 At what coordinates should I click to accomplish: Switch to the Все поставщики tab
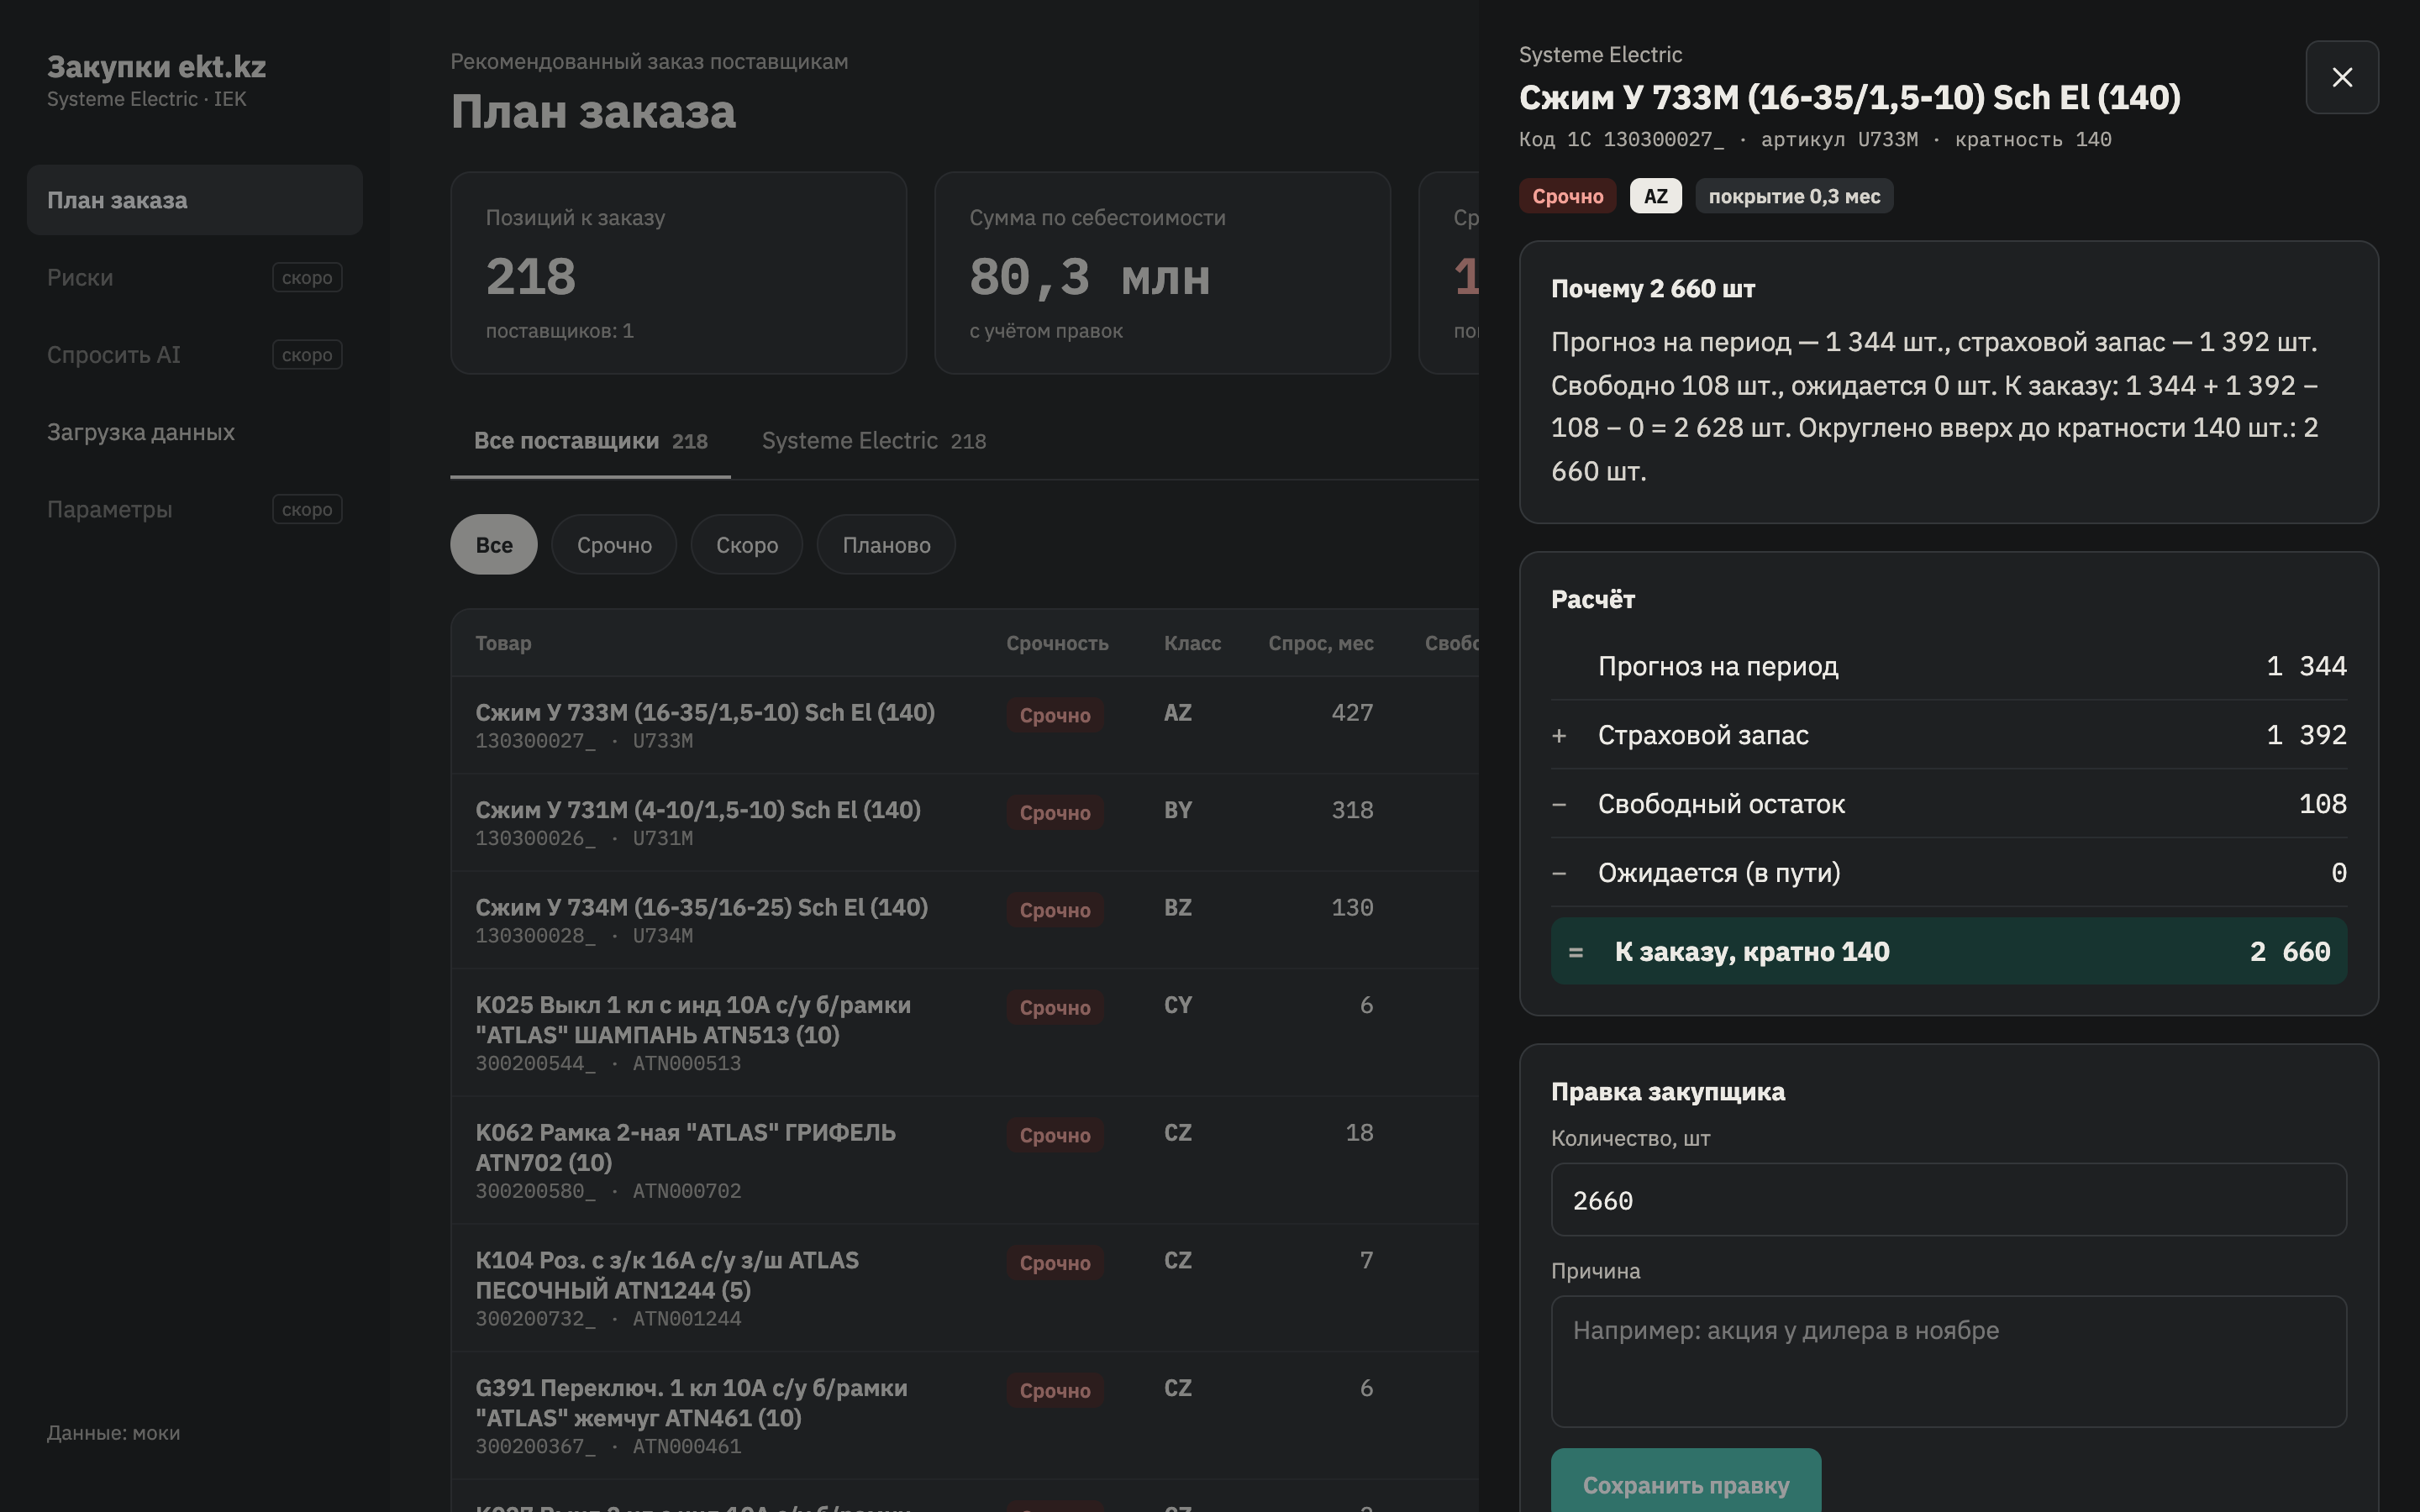[590, 441]
